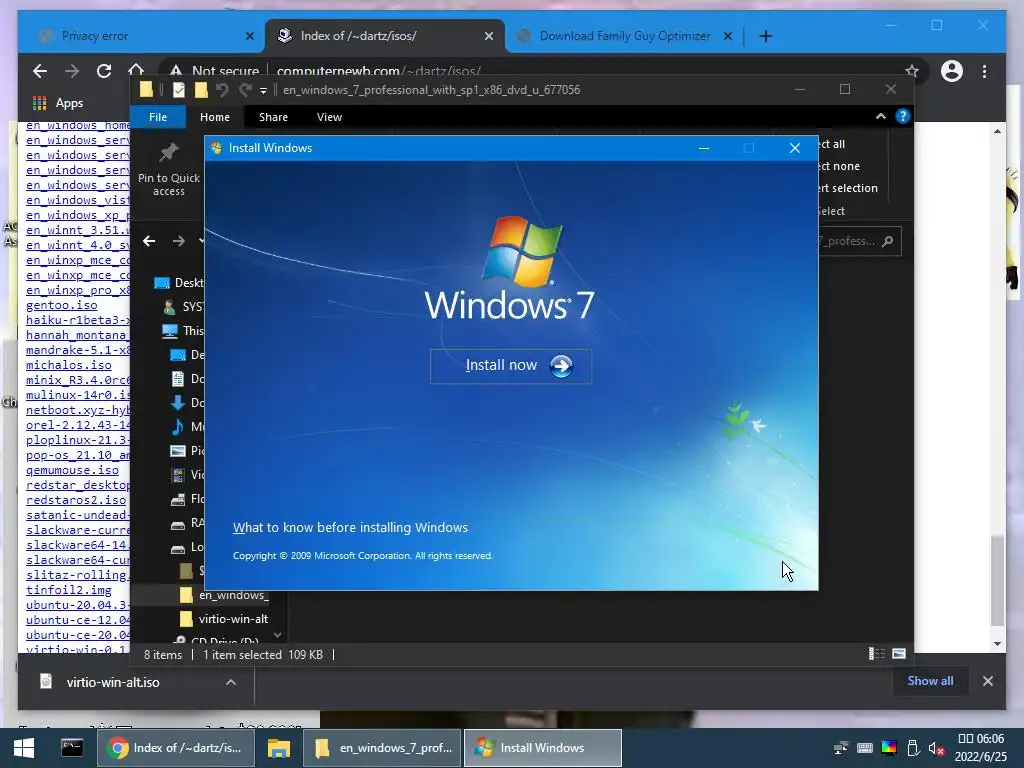Bookmark page with the star icon
Viewport: 1024px width, 768px height.
click(912, 71)
